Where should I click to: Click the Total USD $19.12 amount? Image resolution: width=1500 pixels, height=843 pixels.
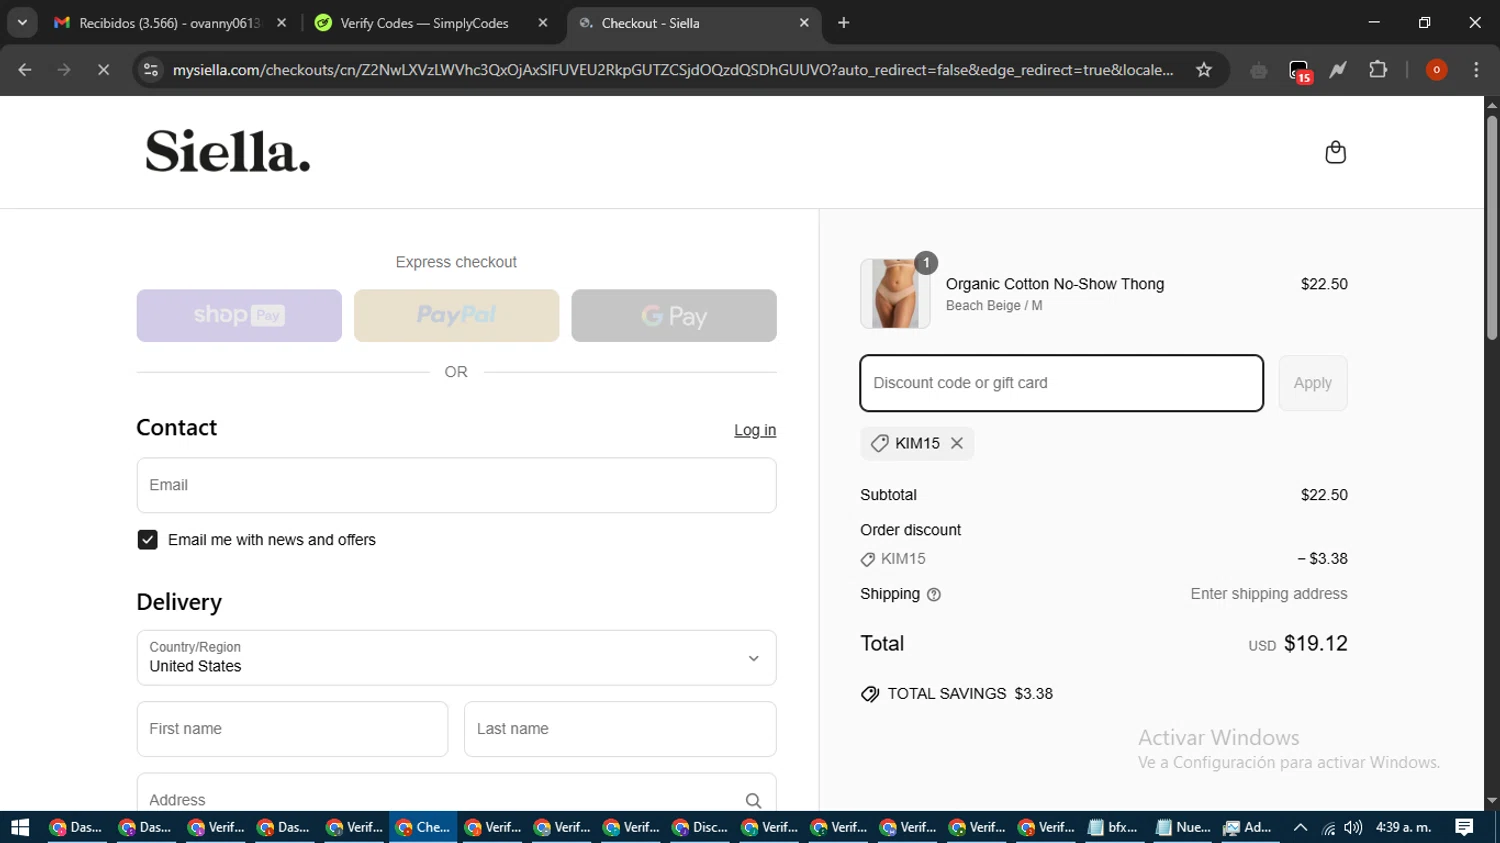(x=1298, y=644)
